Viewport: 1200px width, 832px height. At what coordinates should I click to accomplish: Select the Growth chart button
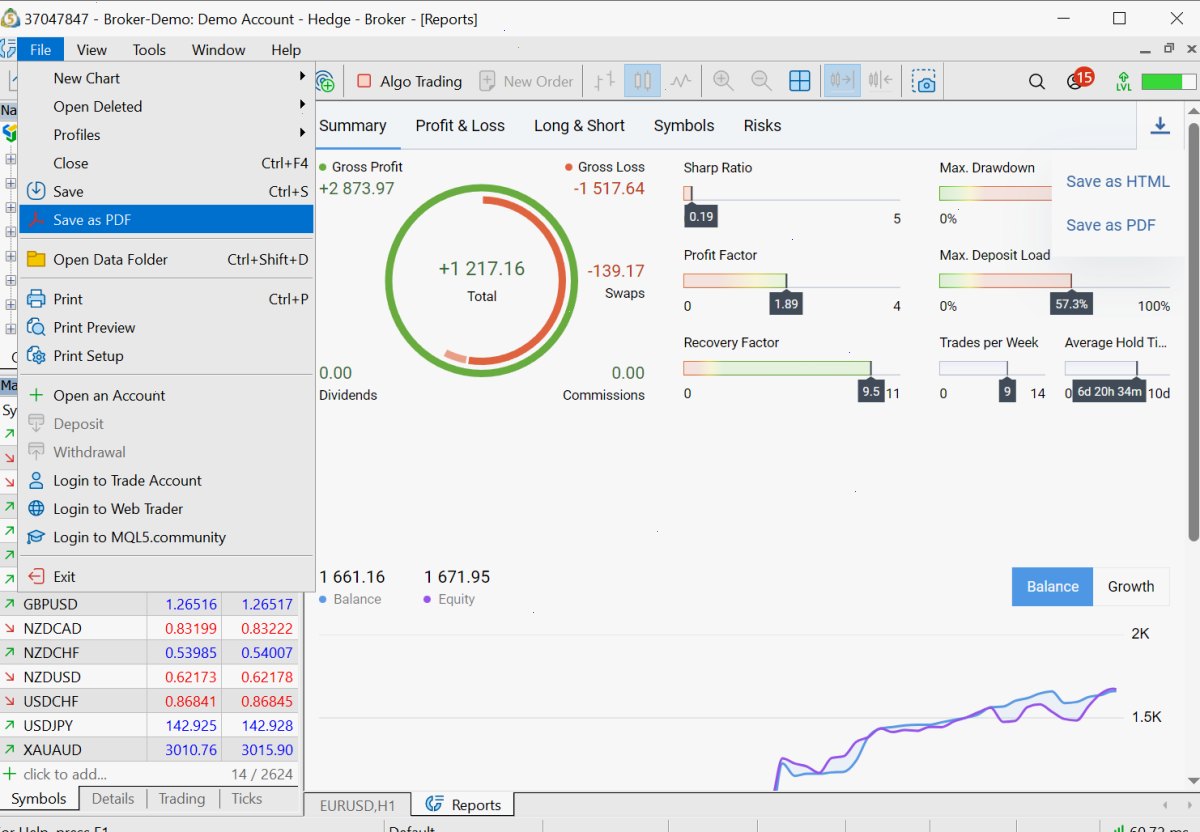point(1131,586)
